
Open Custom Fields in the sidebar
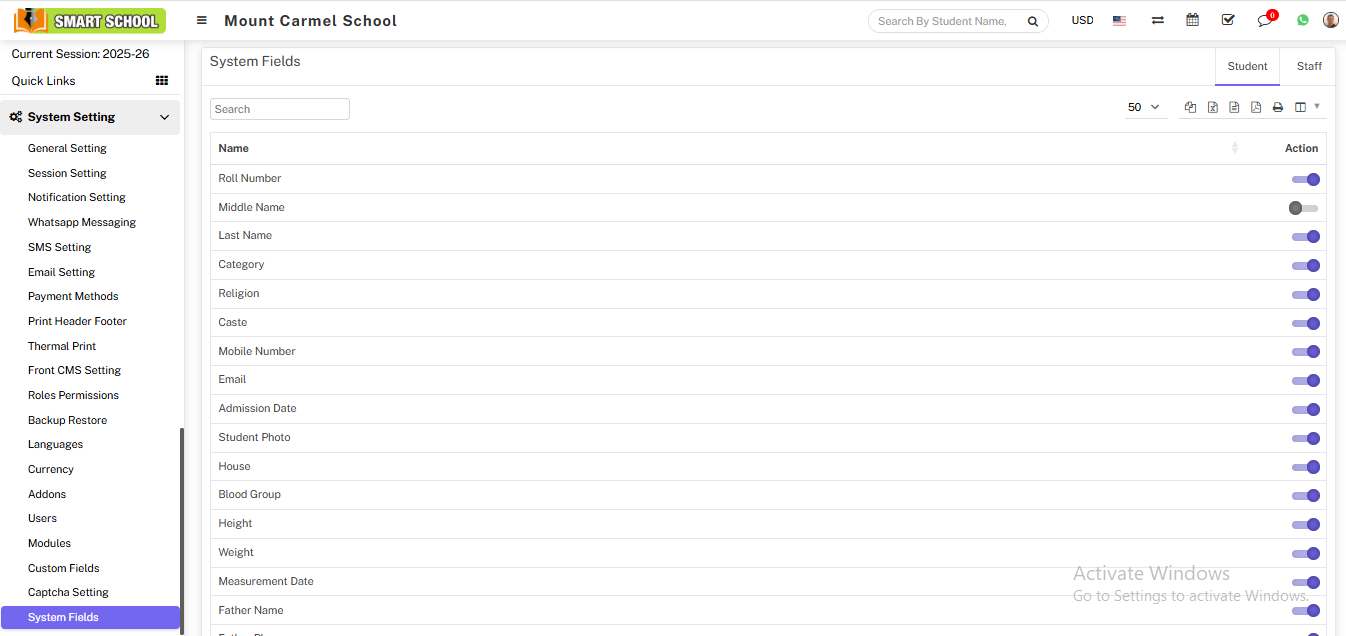pyautogui.click(x=64, y=568)
